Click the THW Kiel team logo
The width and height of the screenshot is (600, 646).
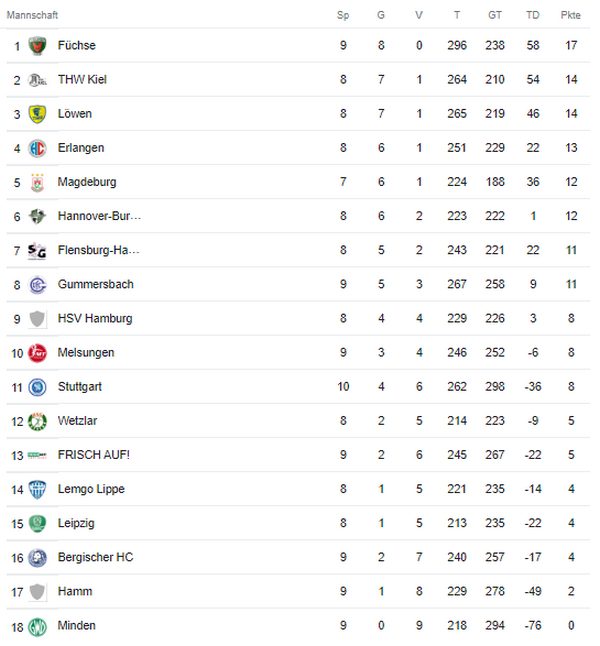tap(38, 80)
